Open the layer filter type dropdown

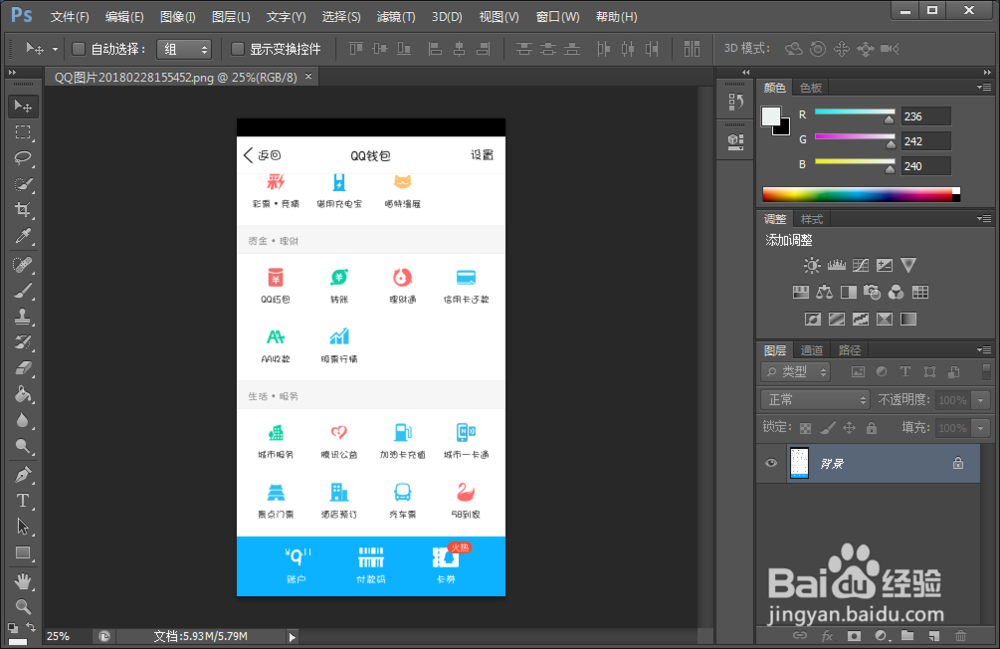[796, 372]
